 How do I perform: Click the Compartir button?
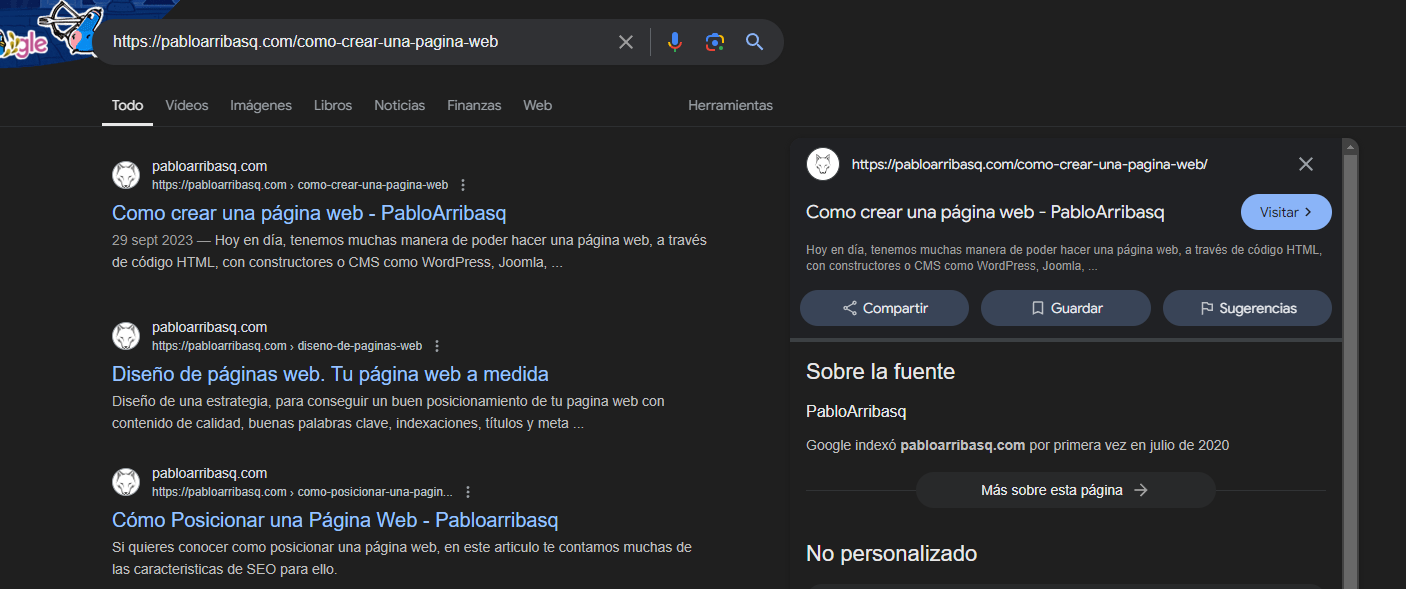885,308
